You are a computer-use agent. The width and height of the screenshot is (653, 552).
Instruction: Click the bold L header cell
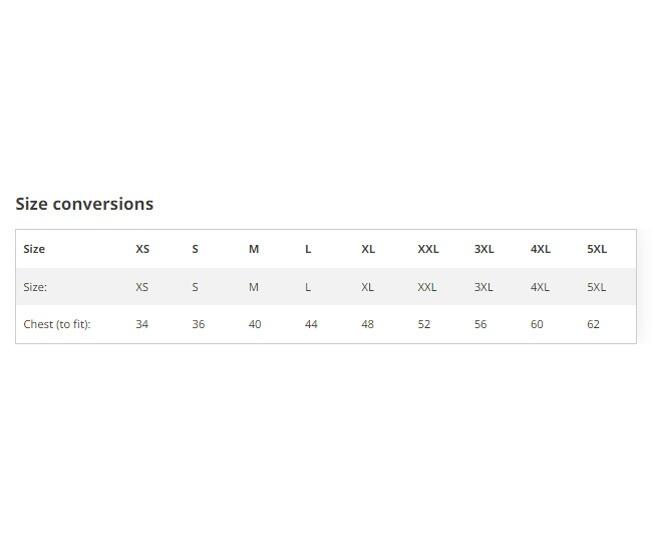tap(308, 249)
